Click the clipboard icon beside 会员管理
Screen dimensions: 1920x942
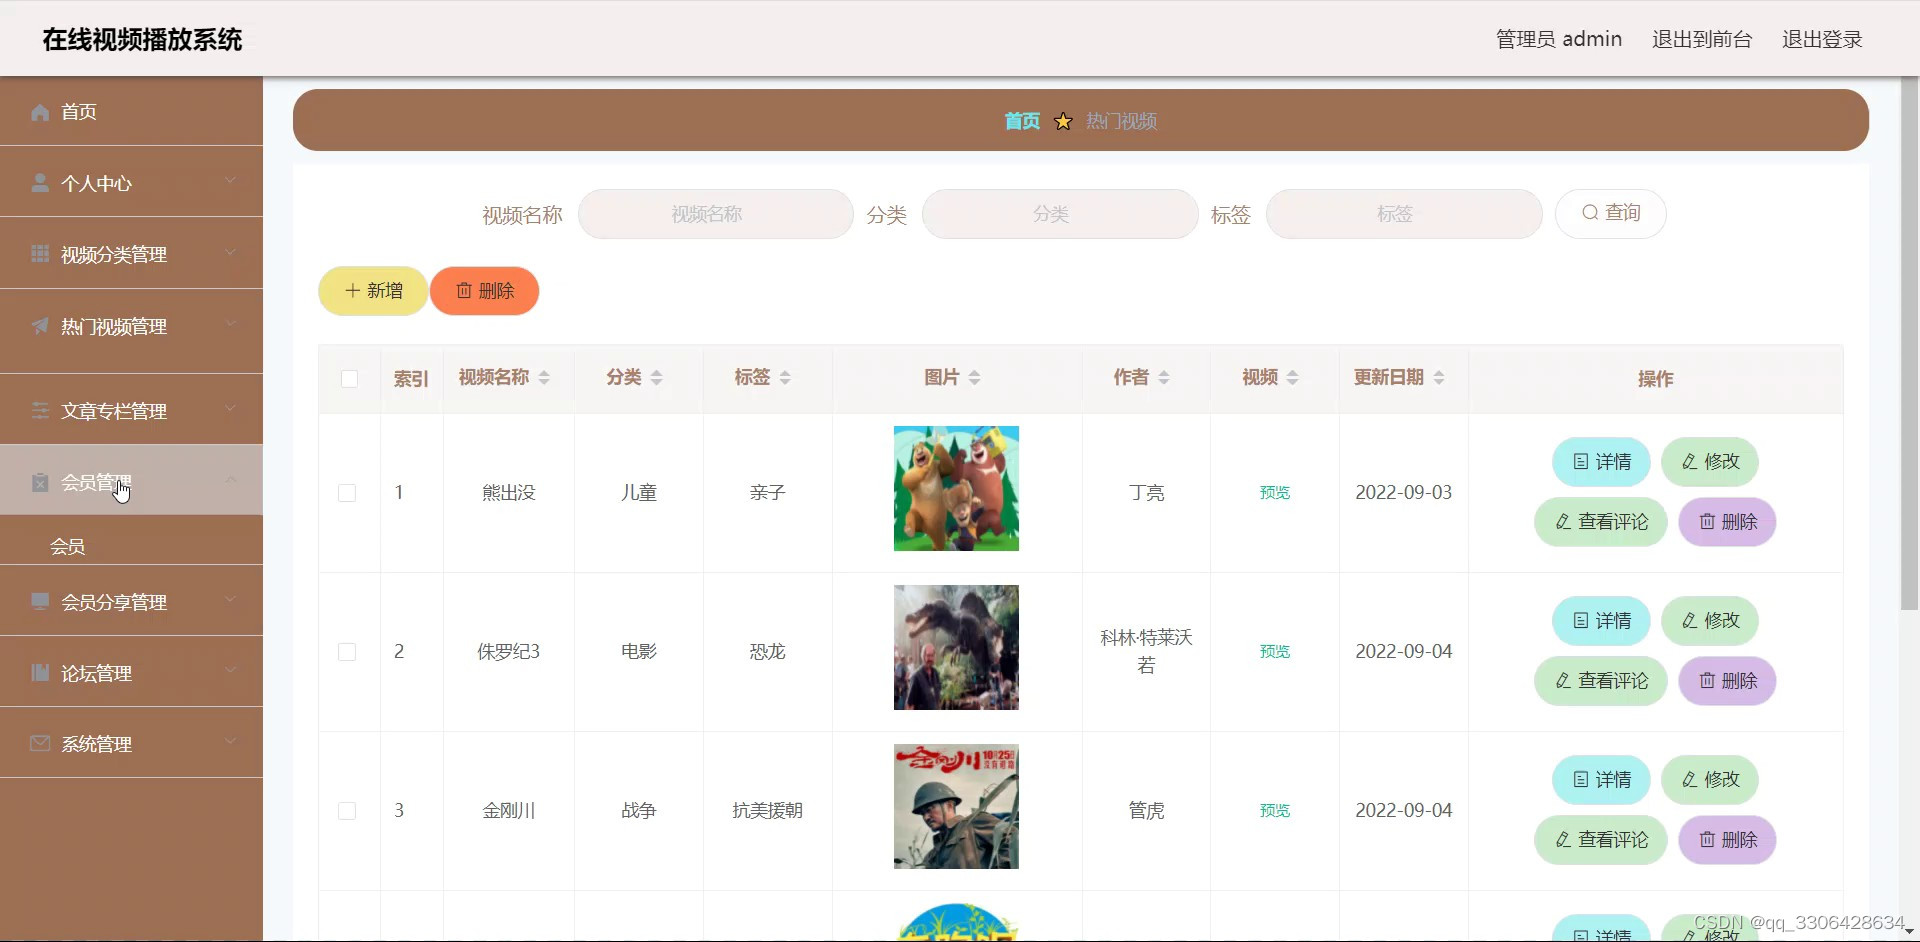pyautogui.click(x=40, y=482)
